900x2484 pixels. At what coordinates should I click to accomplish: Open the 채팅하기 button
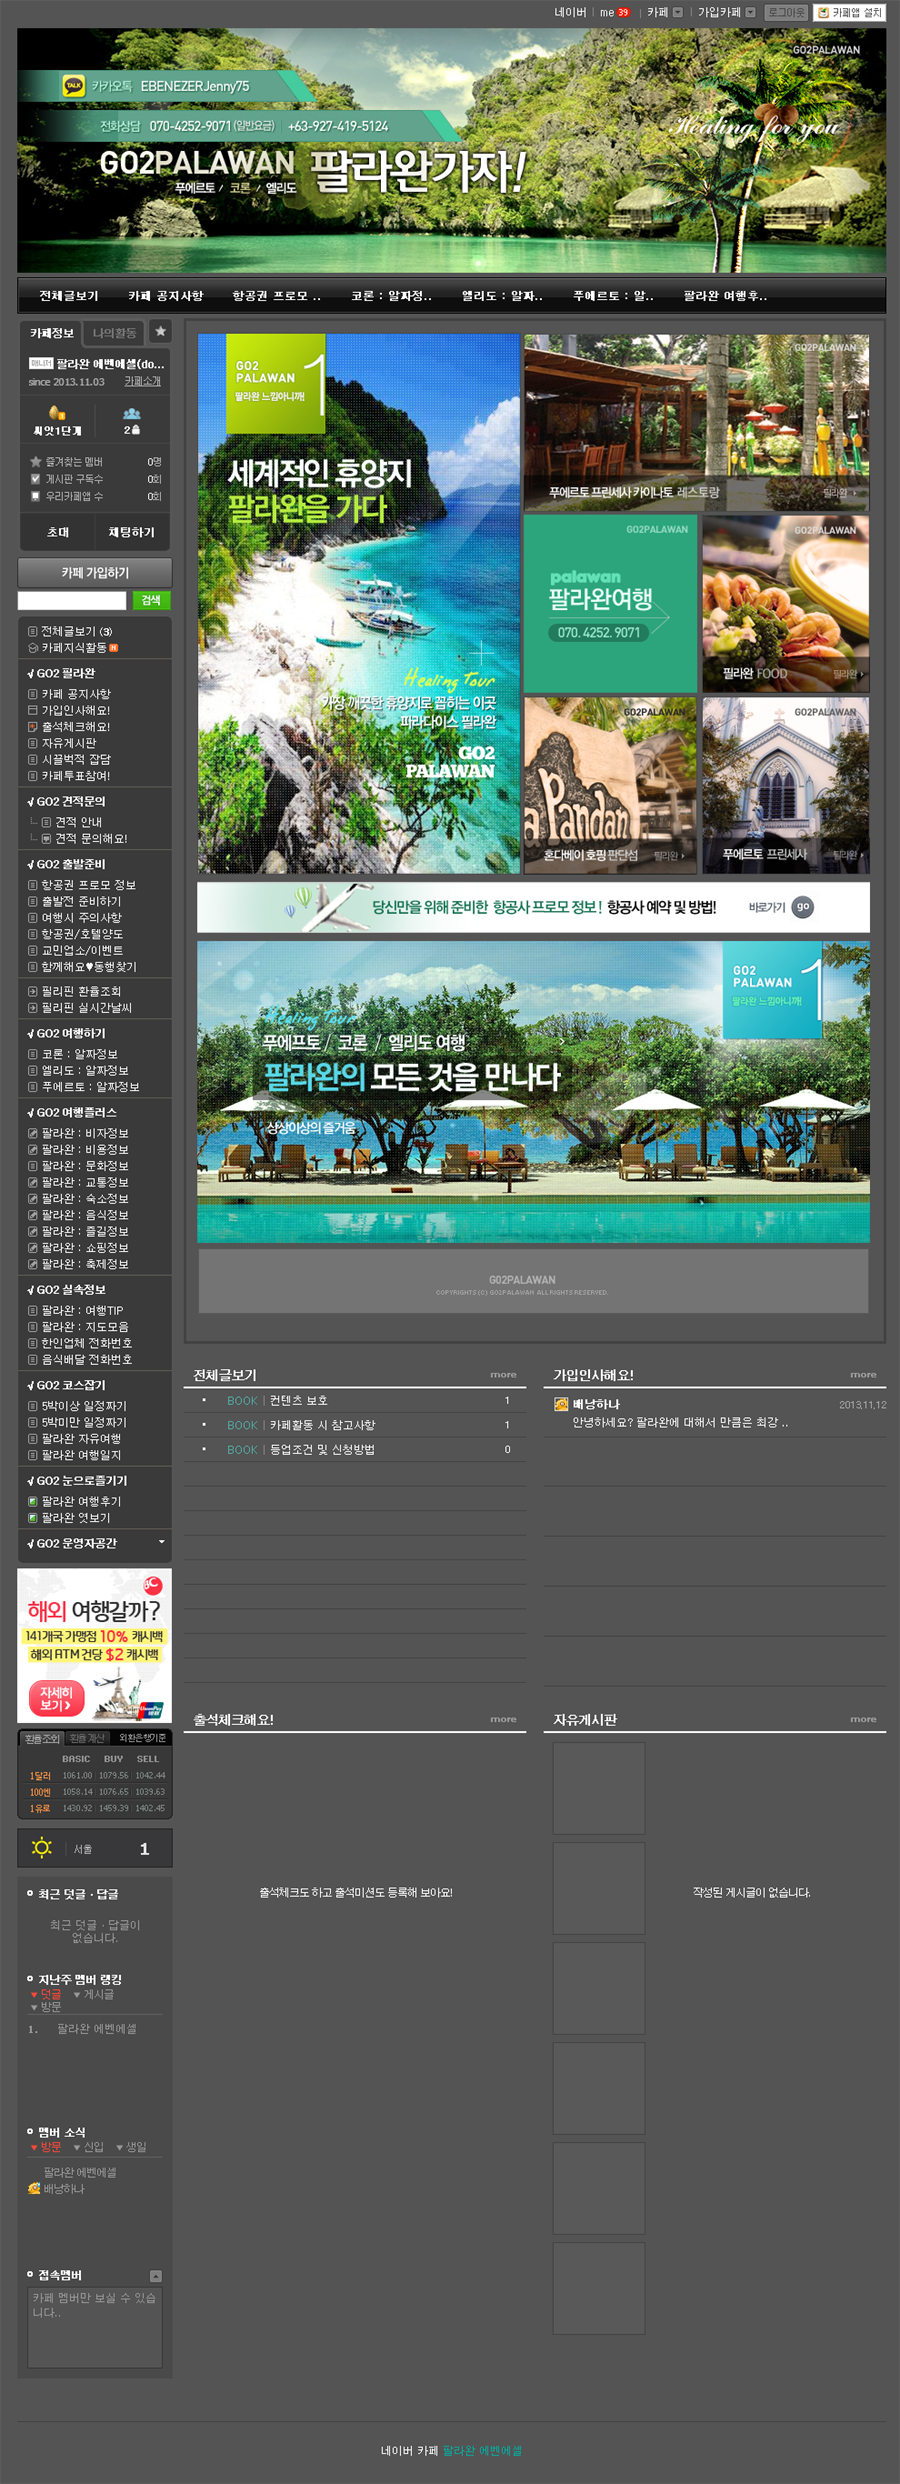pos(131,533)
